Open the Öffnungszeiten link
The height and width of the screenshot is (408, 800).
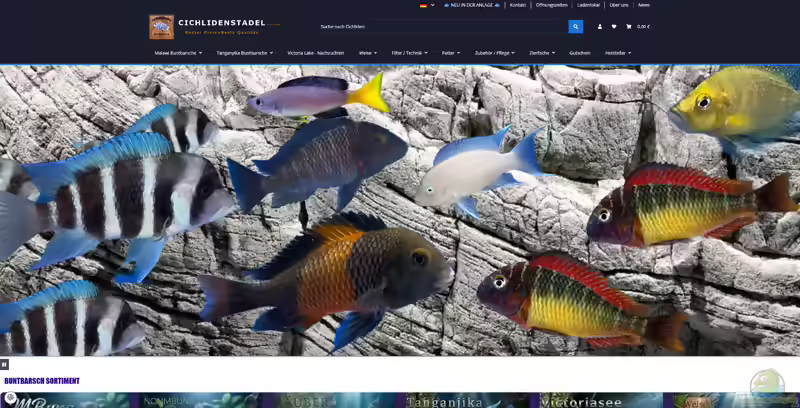click(552, 5)
